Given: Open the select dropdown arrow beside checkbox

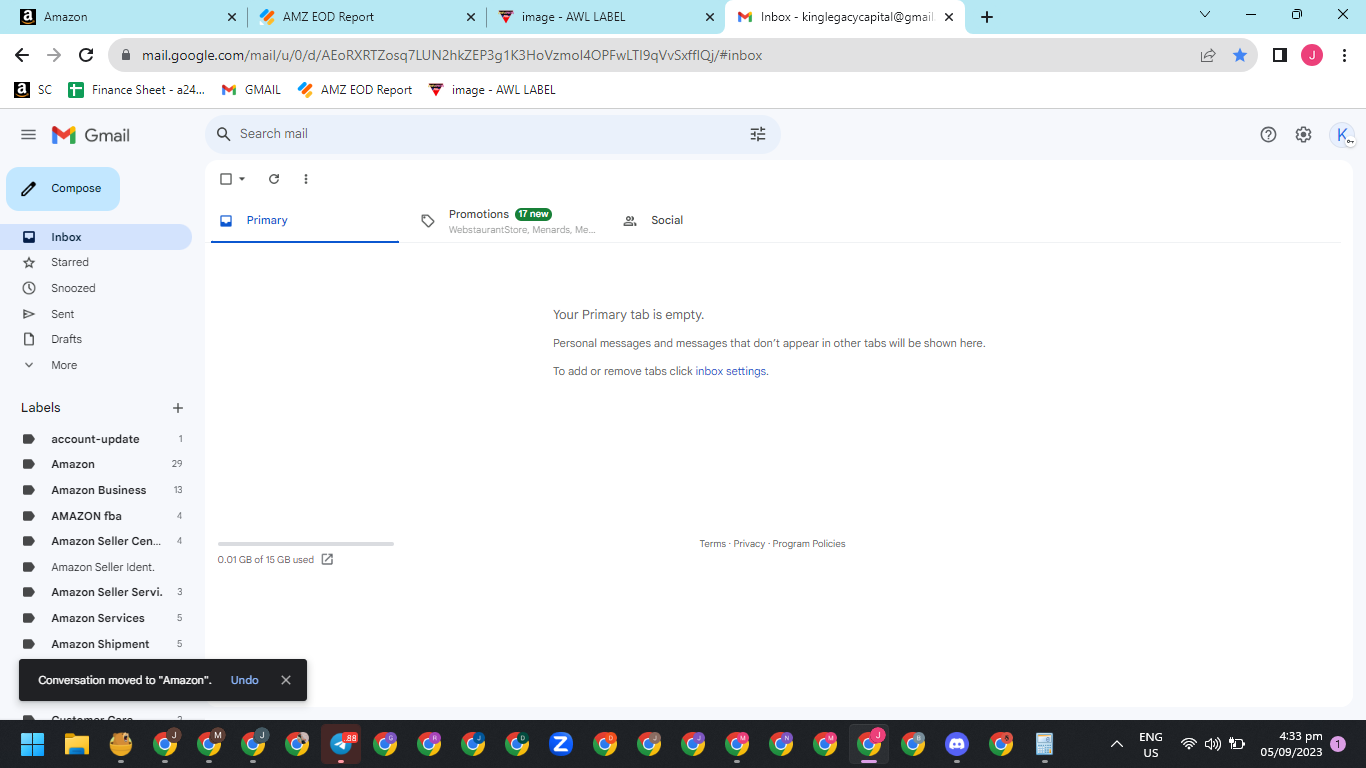Looking at the screenshot, I should (242, 179).
